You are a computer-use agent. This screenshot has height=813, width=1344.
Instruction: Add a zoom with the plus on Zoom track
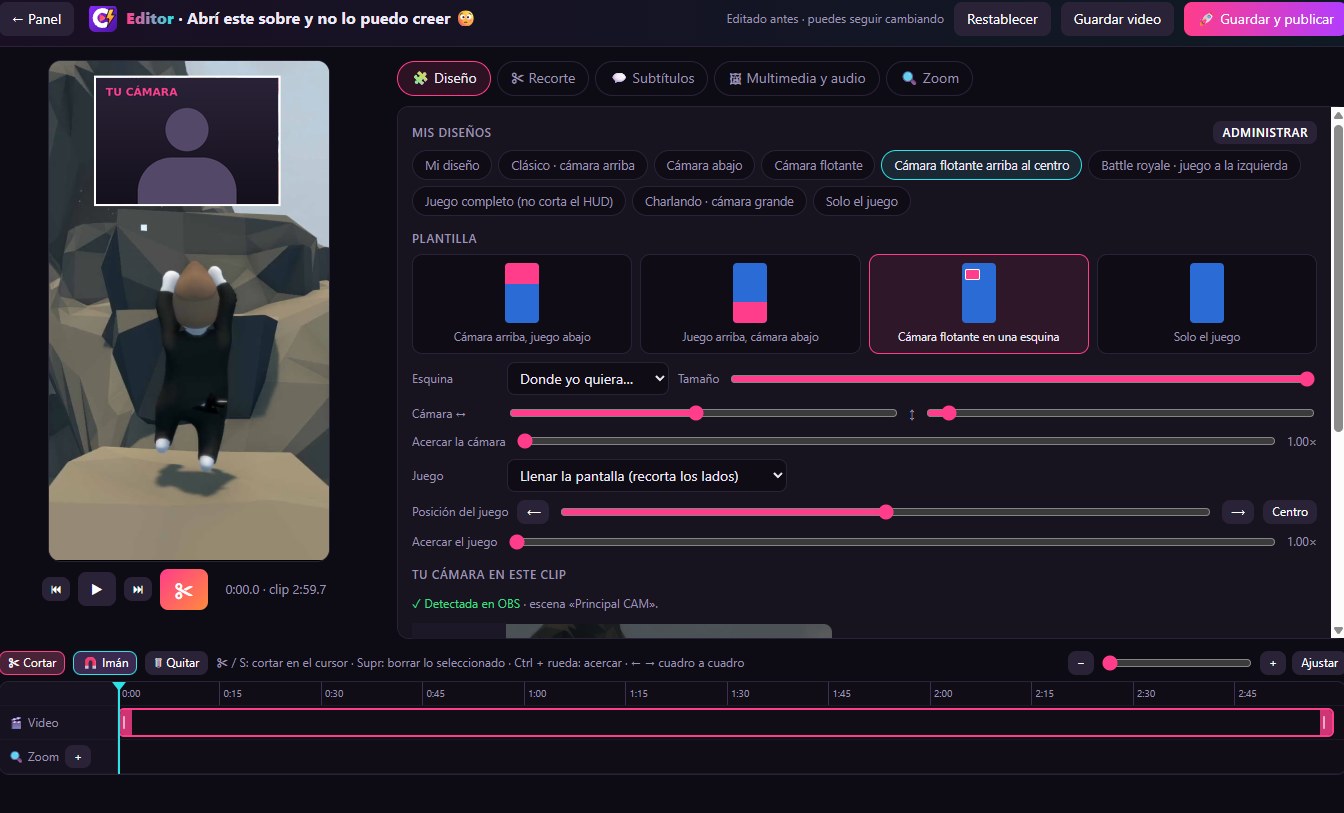point(78,757)
